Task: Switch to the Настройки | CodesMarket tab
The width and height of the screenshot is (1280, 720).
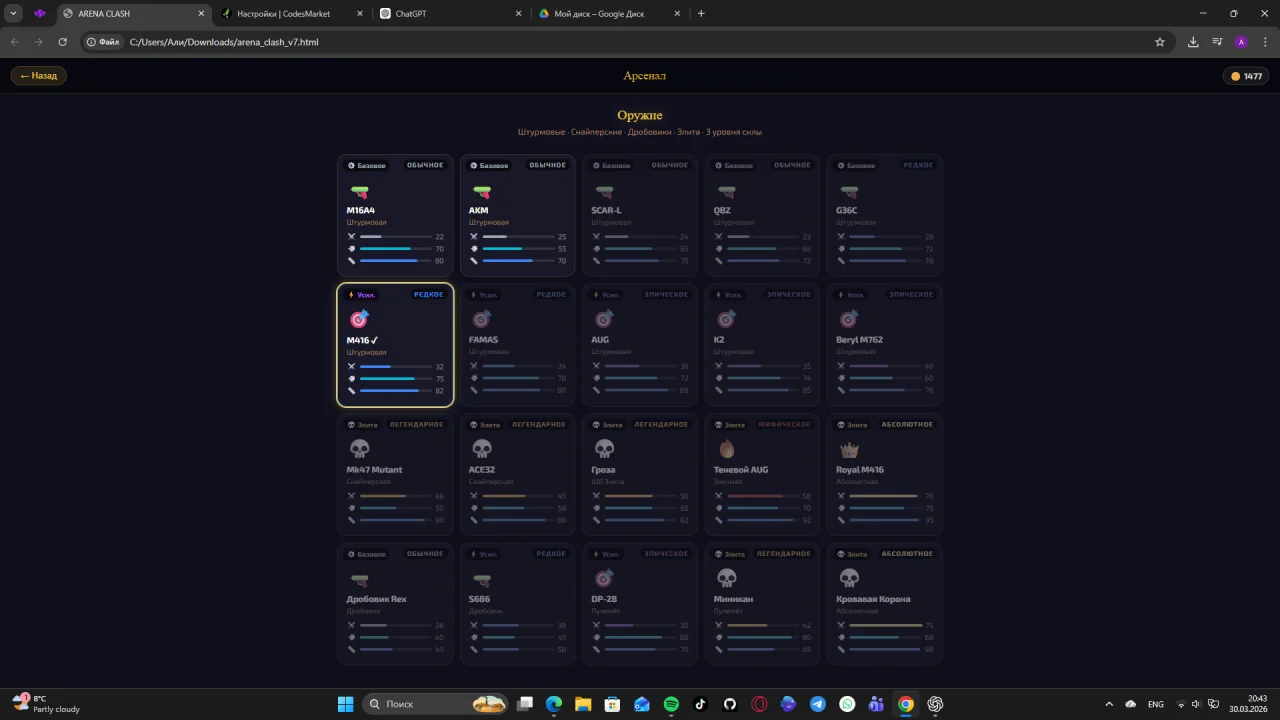Action: click(291, 14)
